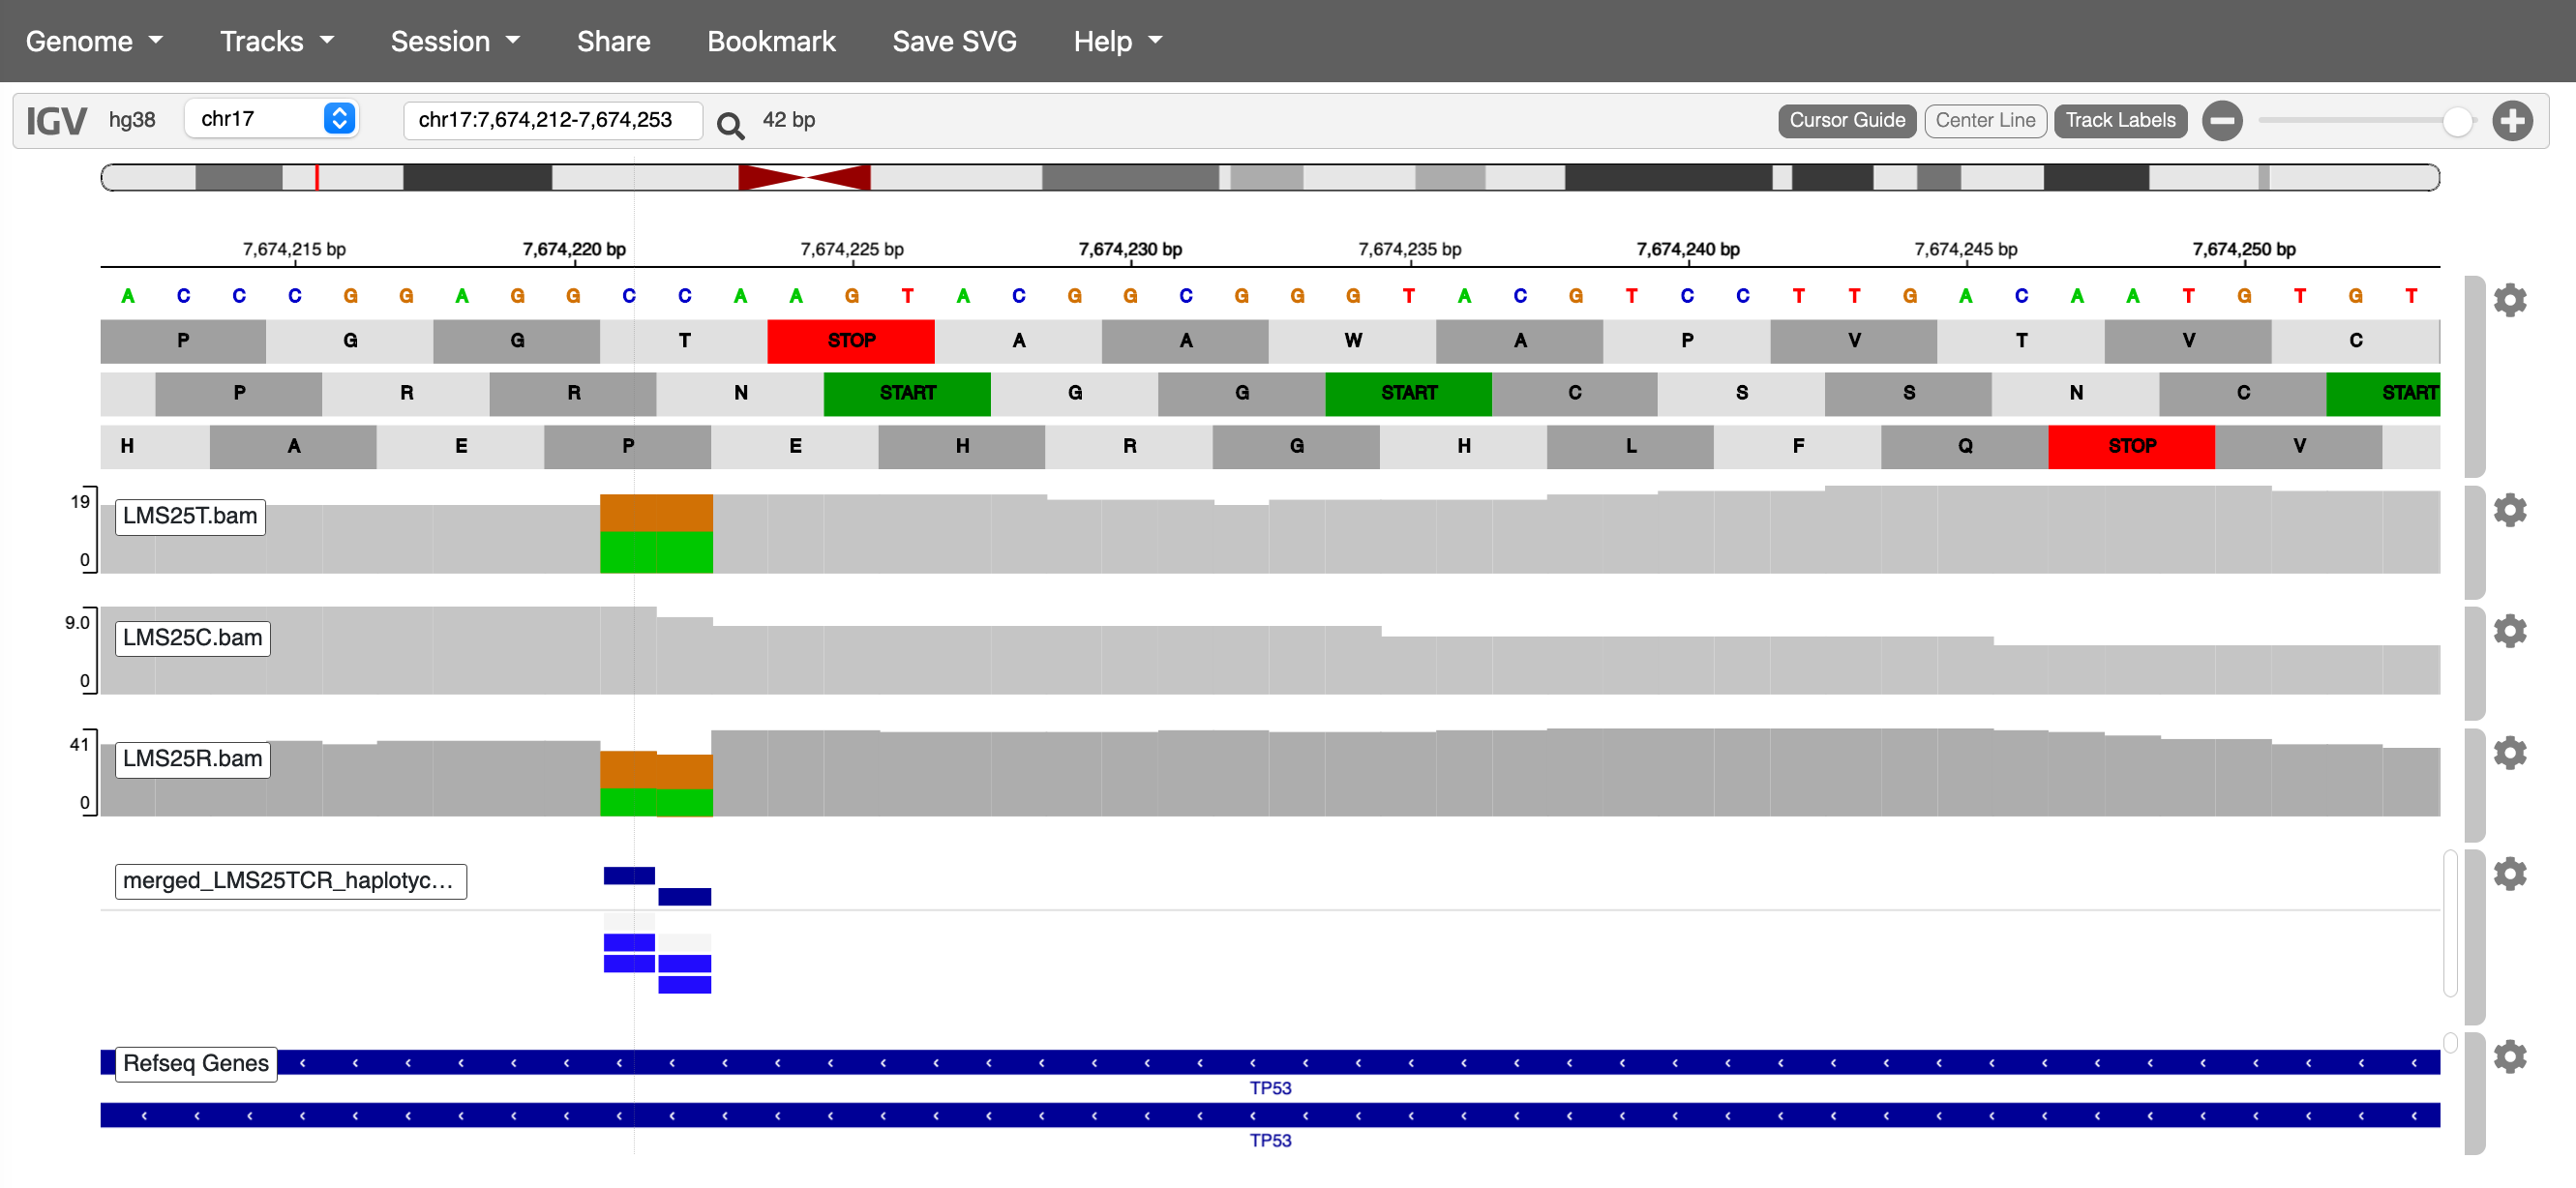Open settings gear for sequence track
Viewport: 2576px width, 1188px height.
(x=2509, y=300)
